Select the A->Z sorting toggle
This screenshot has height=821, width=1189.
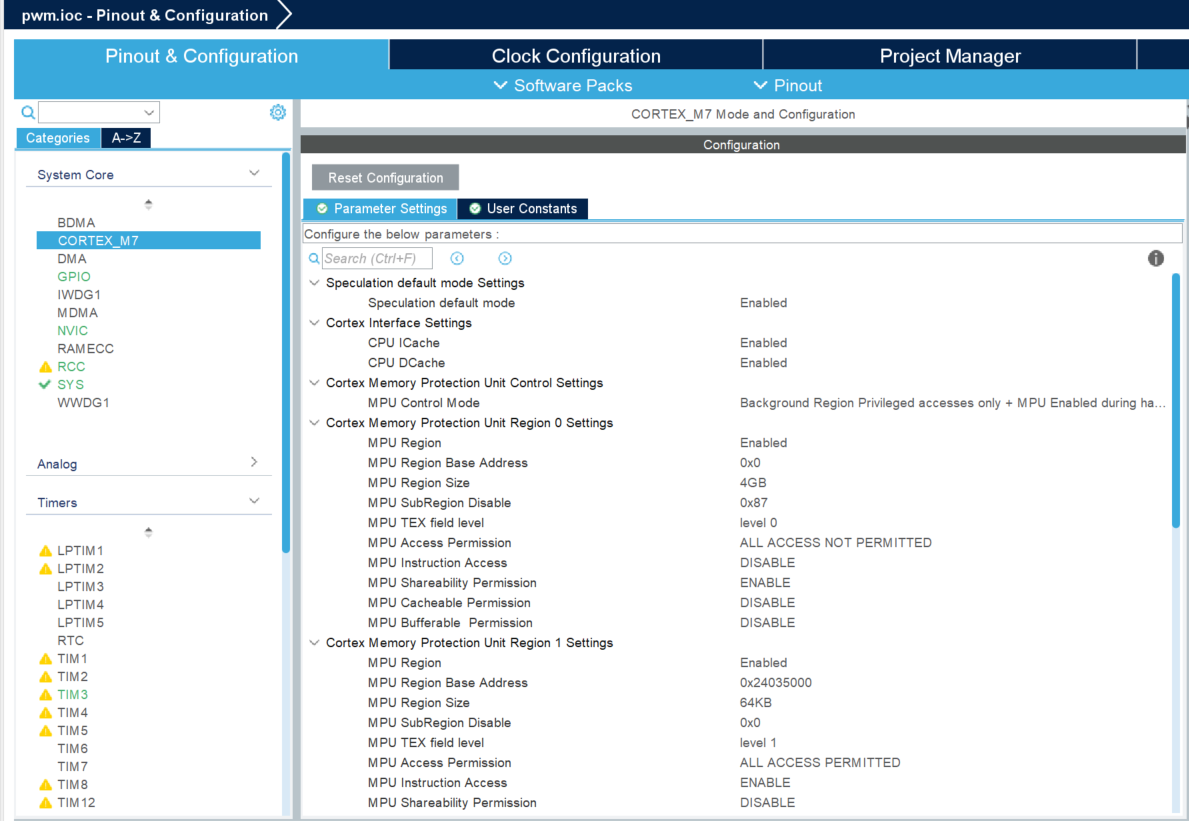pos(125,138)
